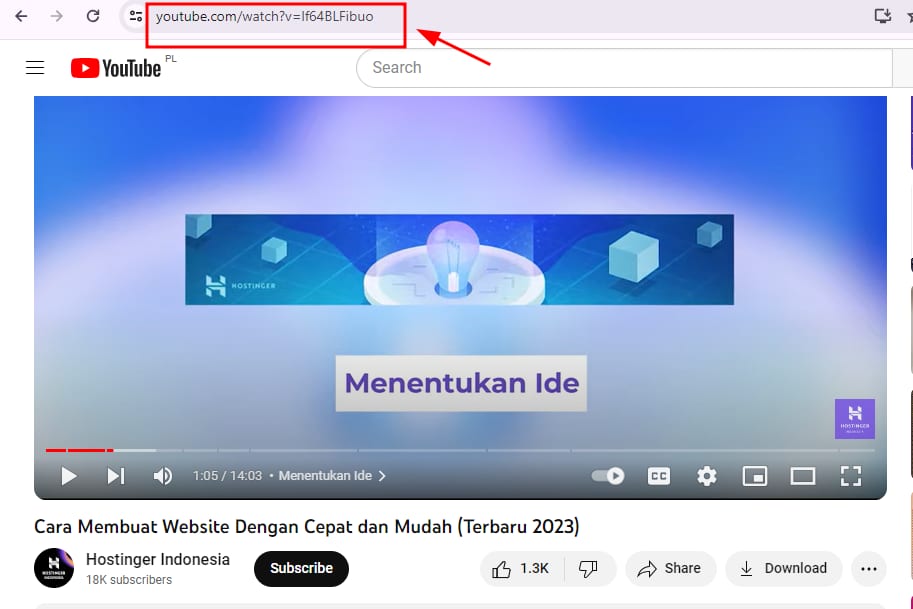Viewport: 913px width, 609px height.
Task: Click the video progress bar
Action: pyautogui.click(x=460, y=450)
